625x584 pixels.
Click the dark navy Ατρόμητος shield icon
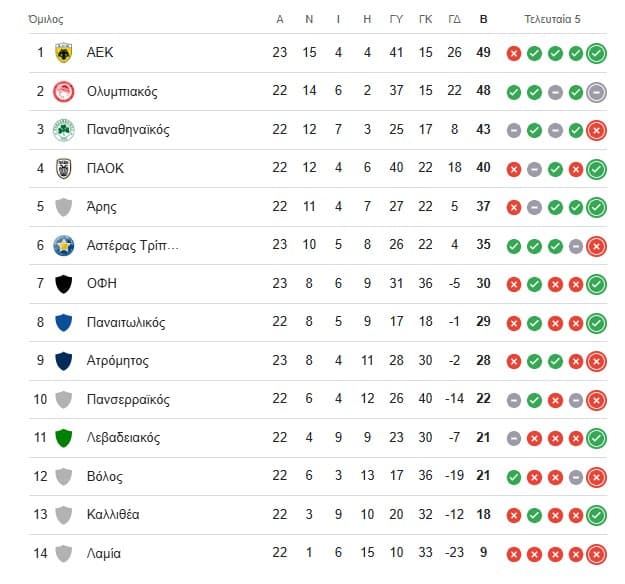(64, 360)
